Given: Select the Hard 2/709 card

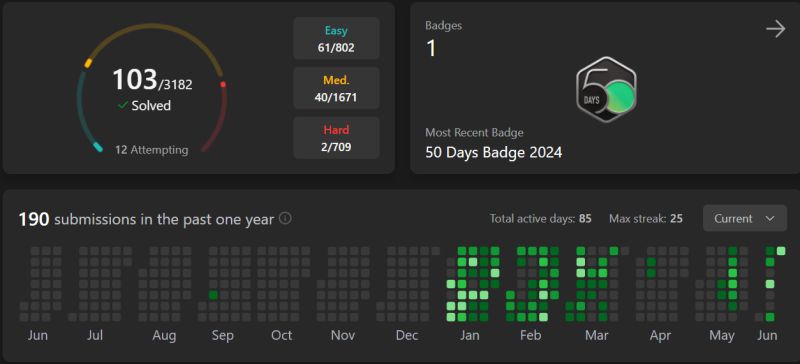Looking at the screenshot, I should click(x=336, y=138).
